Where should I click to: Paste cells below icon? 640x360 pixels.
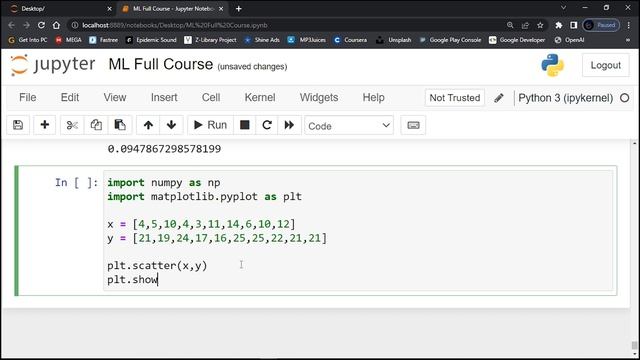[x=120, y=125]
